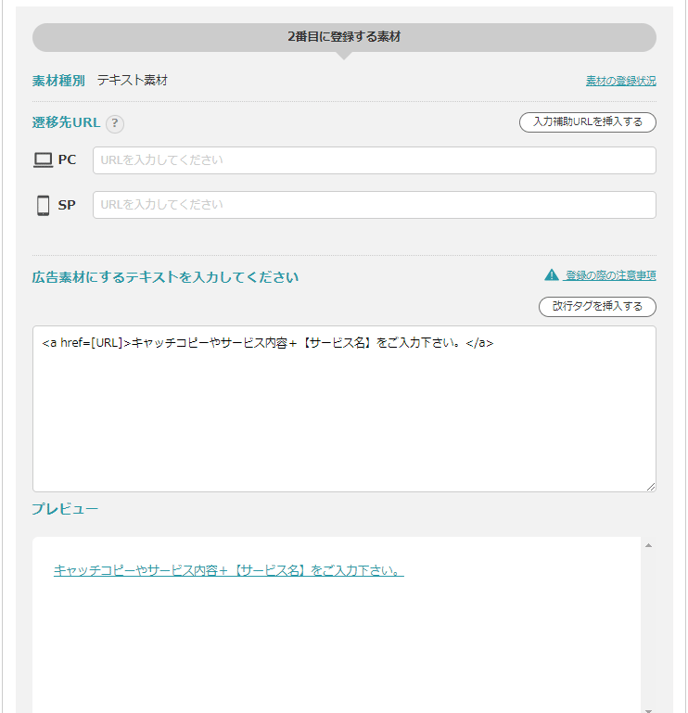Focus the PC URL input field

click(x=374, y=160)
